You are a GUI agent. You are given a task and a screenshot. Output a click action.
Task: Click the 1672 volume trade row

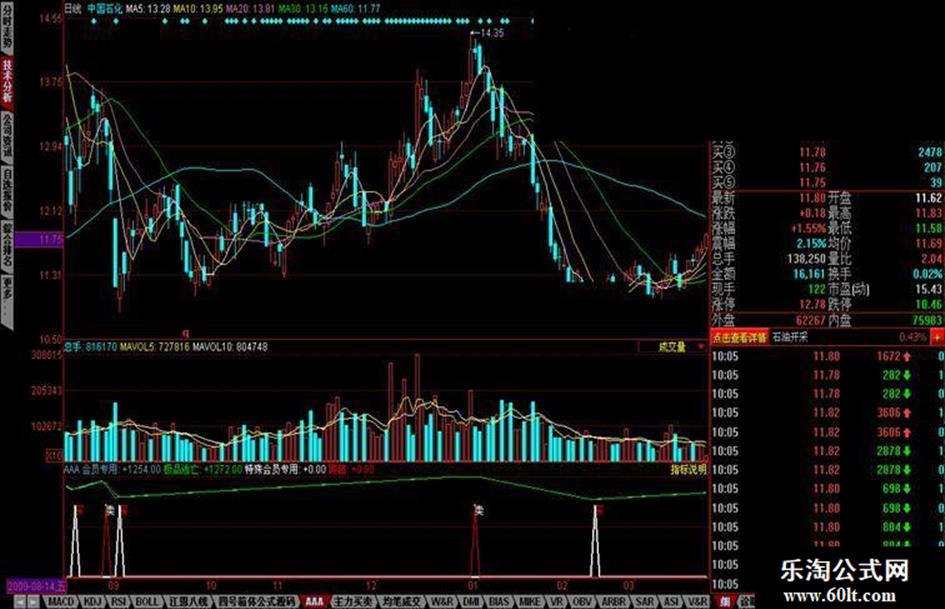tap(828, 357)
